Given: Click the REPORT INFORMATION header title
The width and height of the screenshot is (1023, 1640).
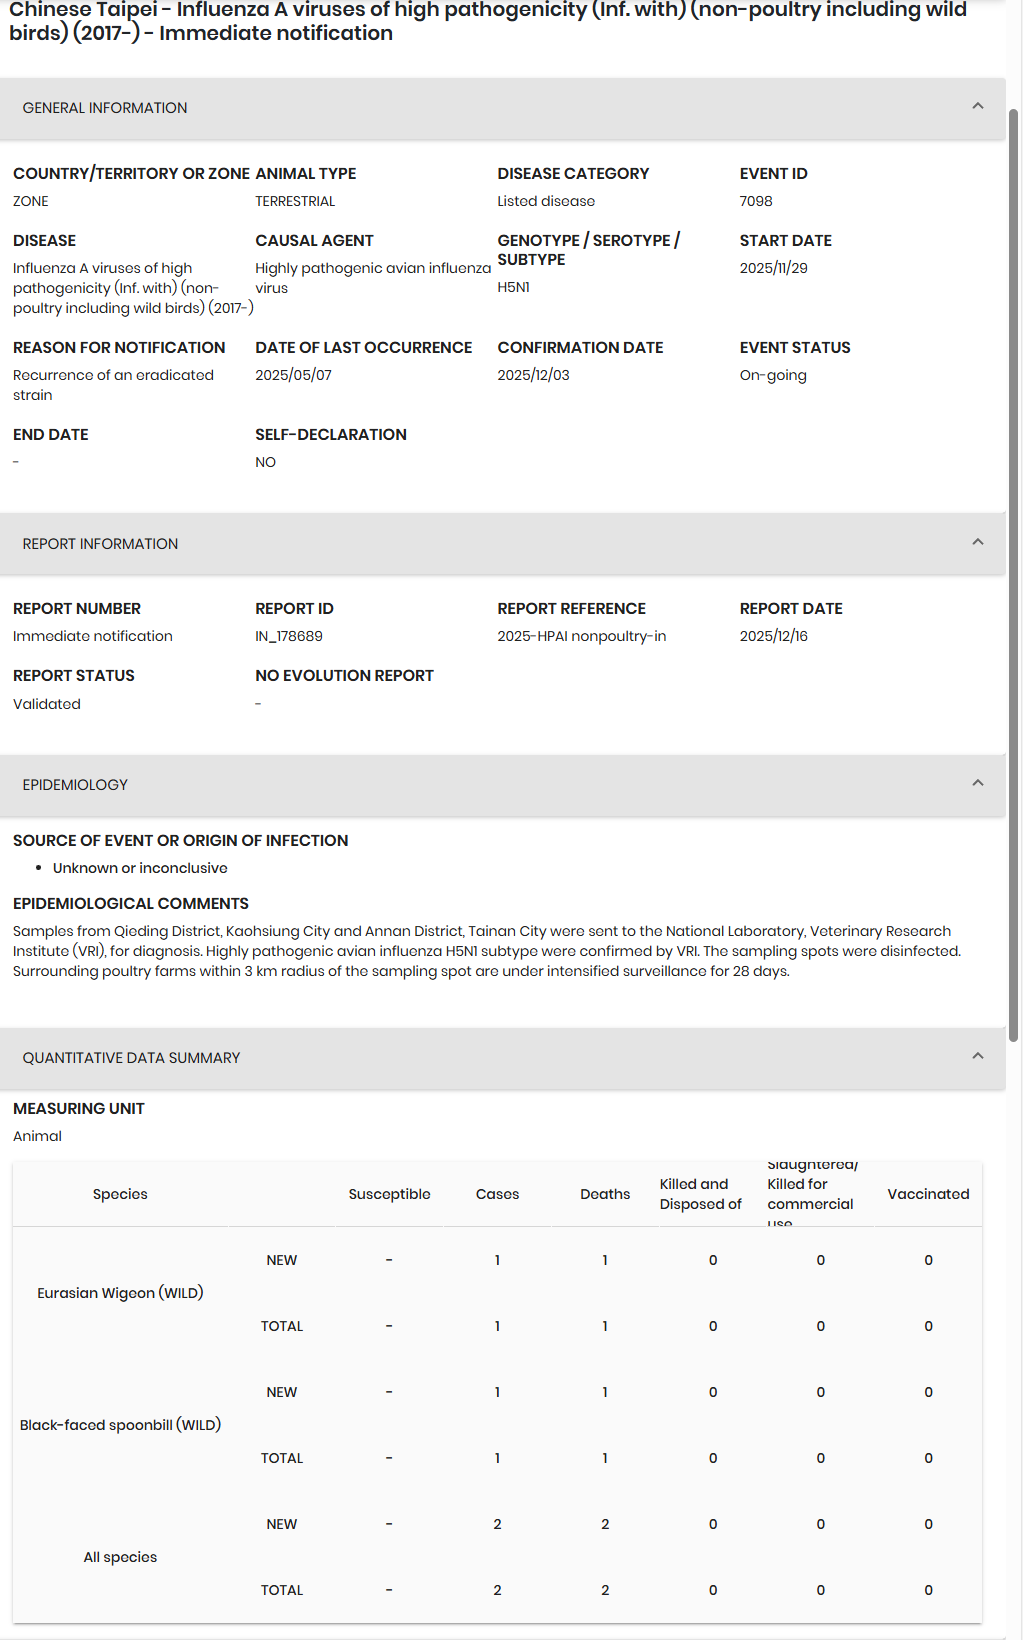Looking at the screenshot, I should 100,544.
